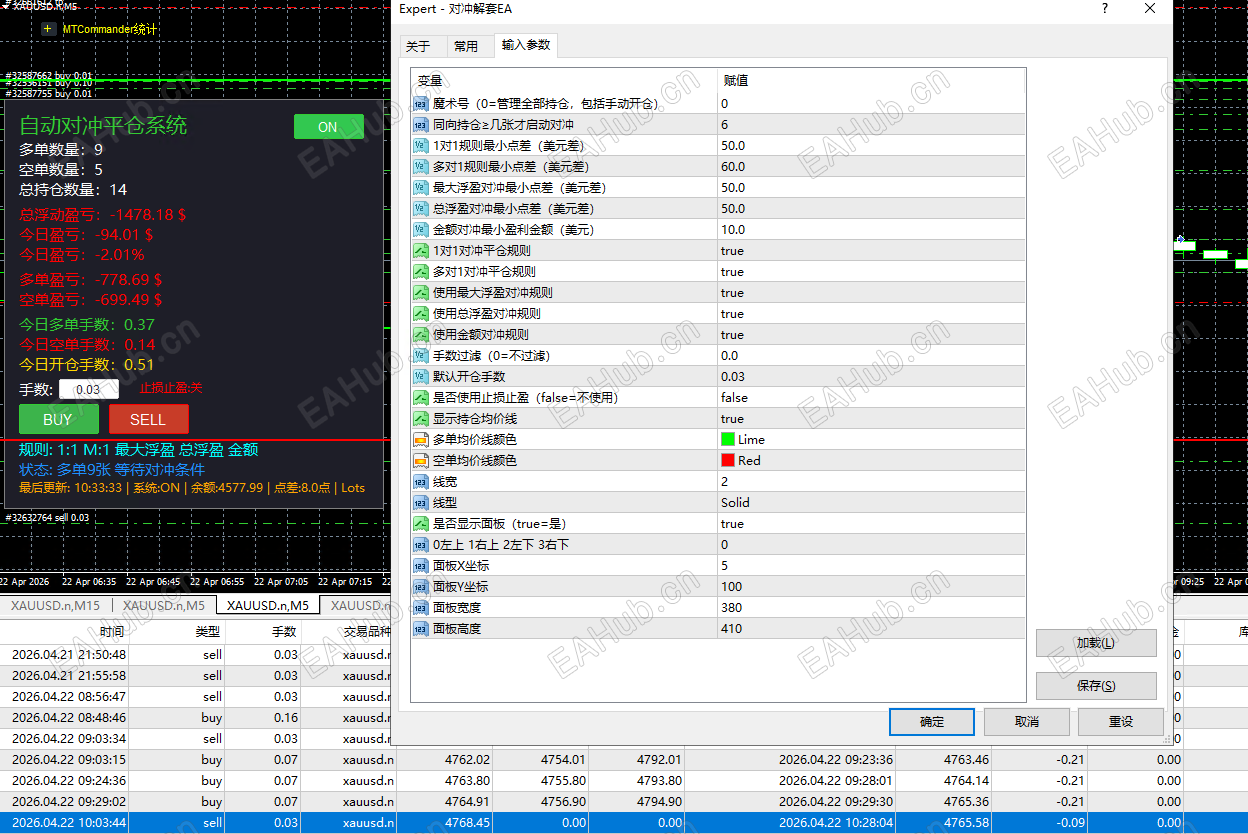Click the color icon of 空单均价线颜色
This screenshot has width=1248, height=834.
point(421,460)
